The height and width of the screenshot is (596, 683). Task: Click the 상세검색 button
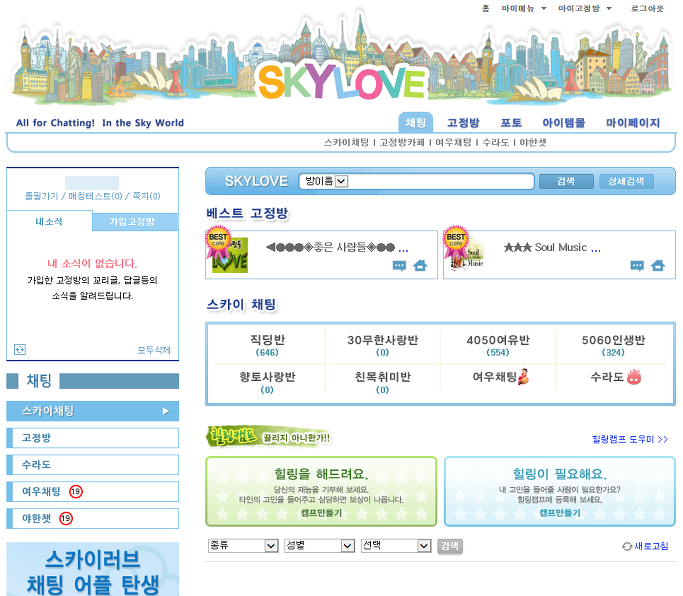[626, 181]
